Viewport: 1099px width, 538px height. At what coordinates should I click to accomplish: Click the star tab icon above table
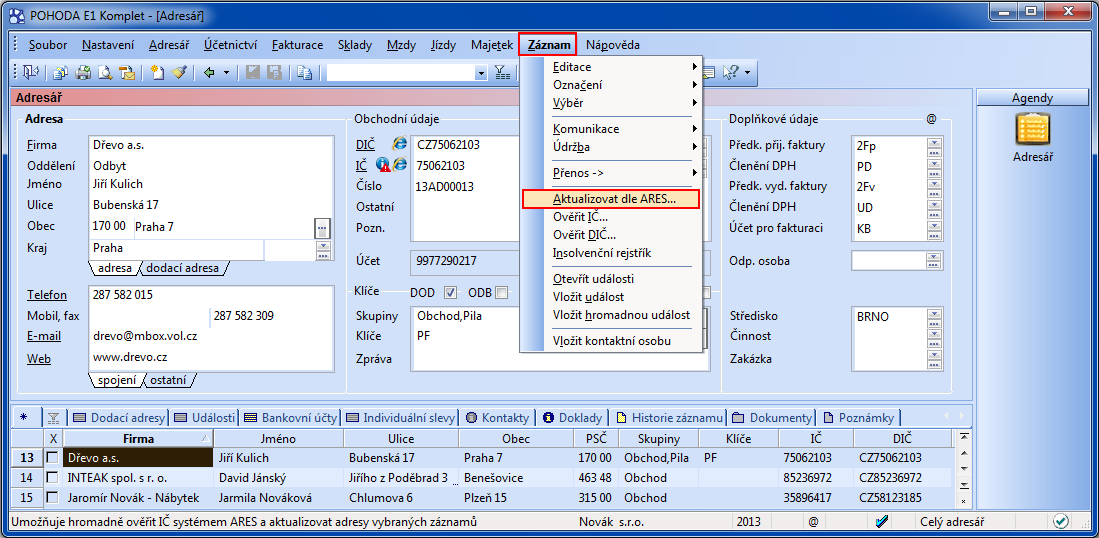[23, 418]
